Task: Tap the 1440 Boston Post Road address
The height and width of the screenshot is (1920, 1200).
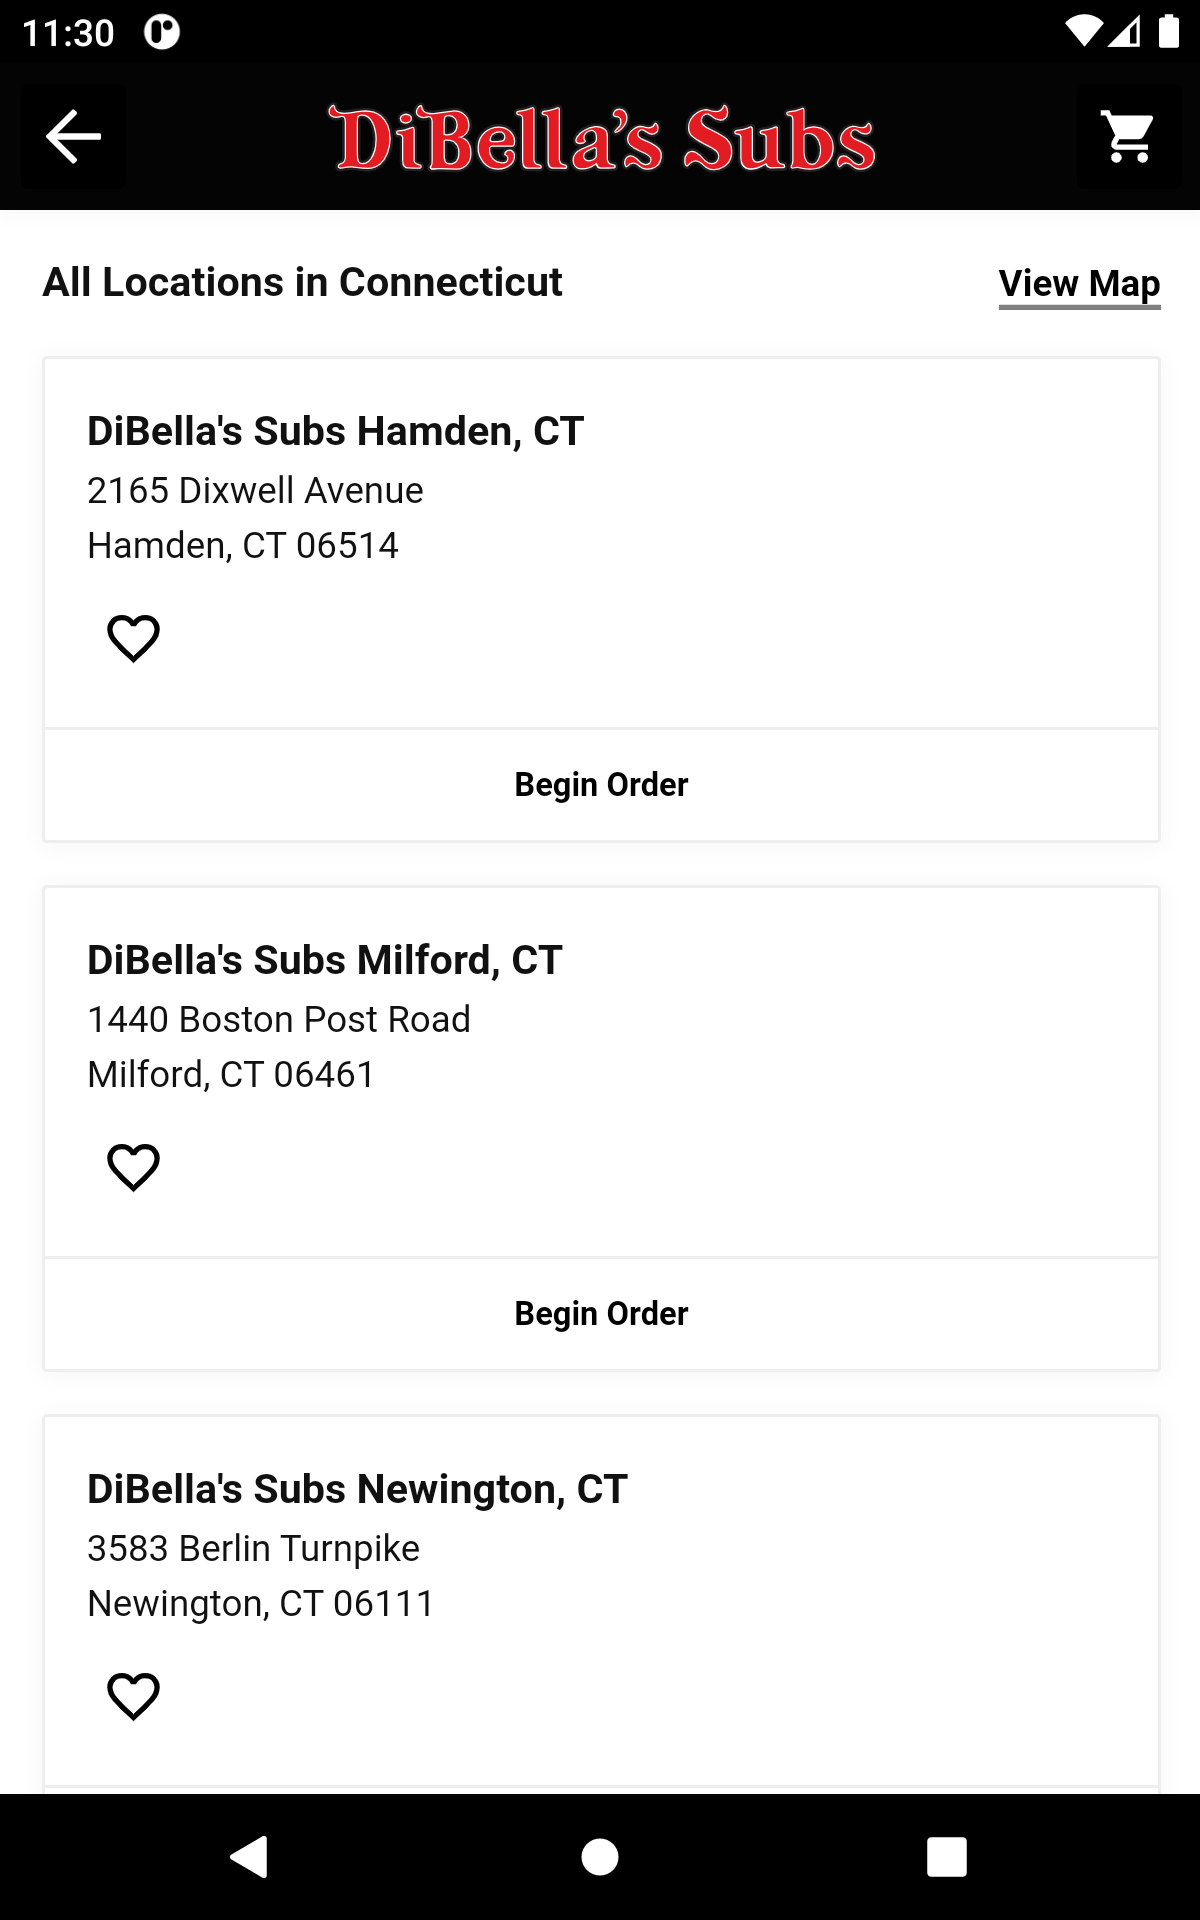Action: click(x=278, y=1020)
